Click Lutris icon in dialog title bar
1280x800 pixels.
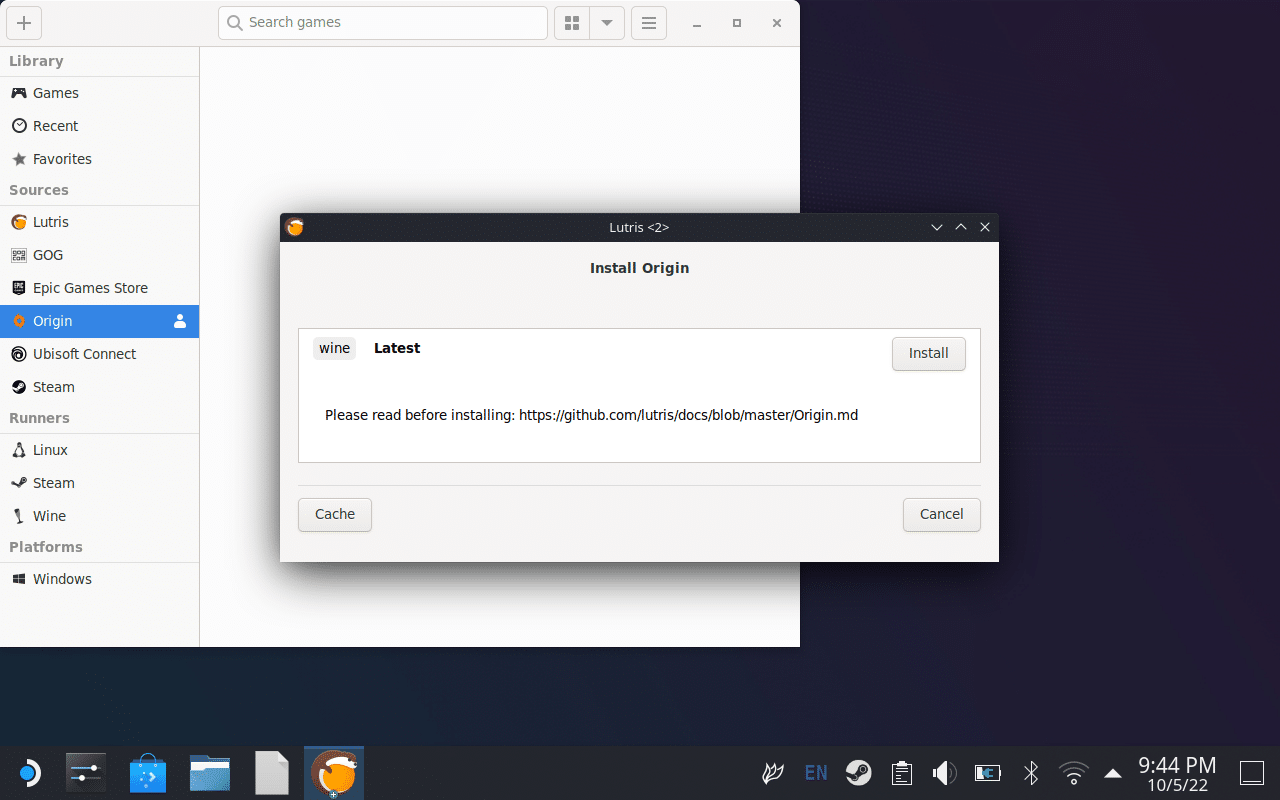pyautogui.click(x=295, y=227)
